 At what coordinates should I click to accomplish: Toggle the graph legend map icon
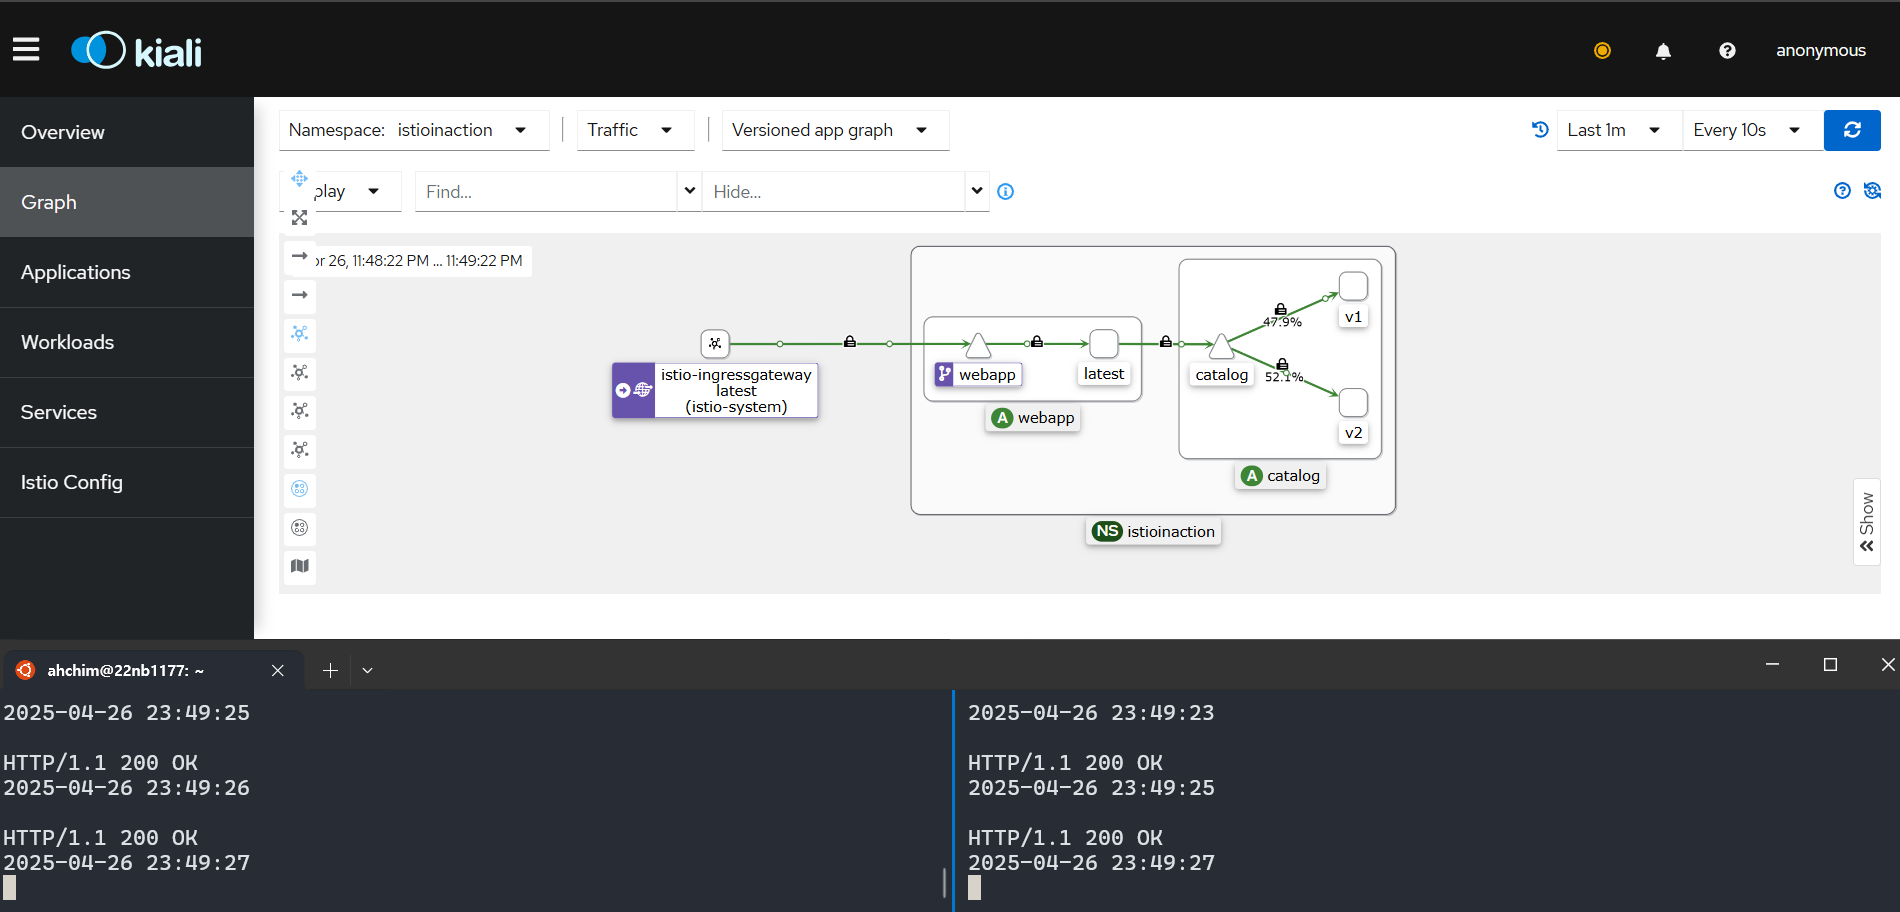click(x=299, y=566)
